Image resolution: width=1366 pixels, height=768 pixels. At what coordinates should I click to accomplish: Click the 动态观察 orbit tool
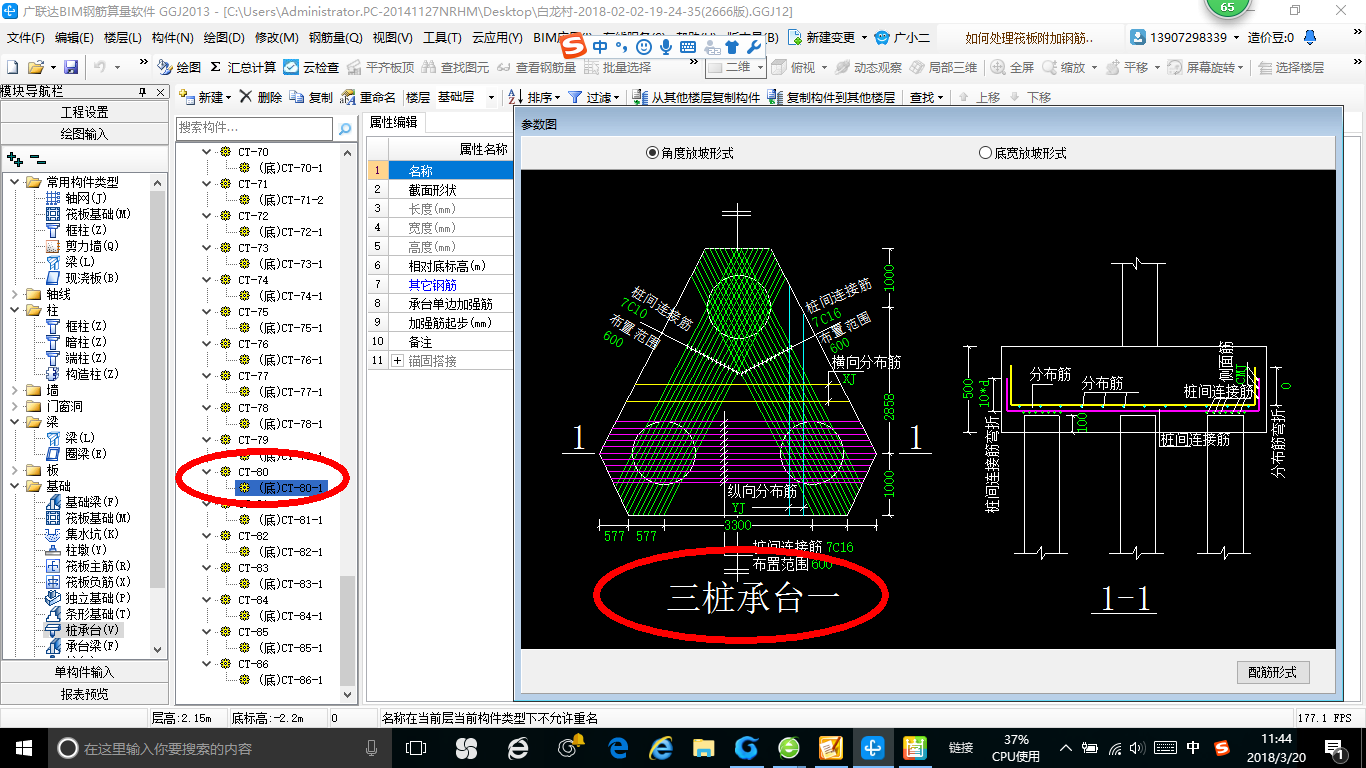coord(868,67)
